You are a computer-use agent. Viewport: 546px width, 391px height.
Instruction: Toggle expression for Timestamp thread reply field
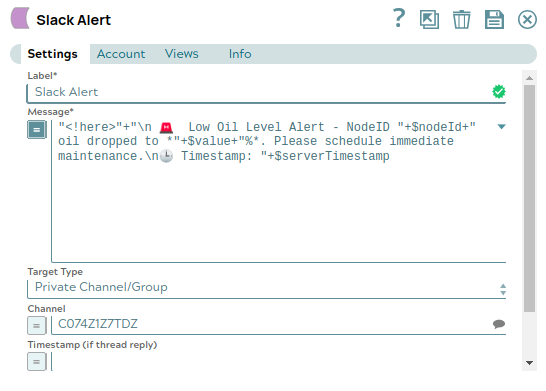tap(37, 362)
